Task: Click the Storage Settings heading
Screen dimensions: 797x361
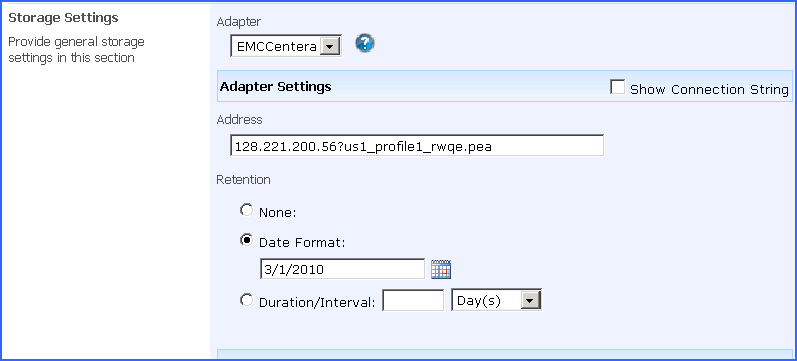Action: (64, 18)
